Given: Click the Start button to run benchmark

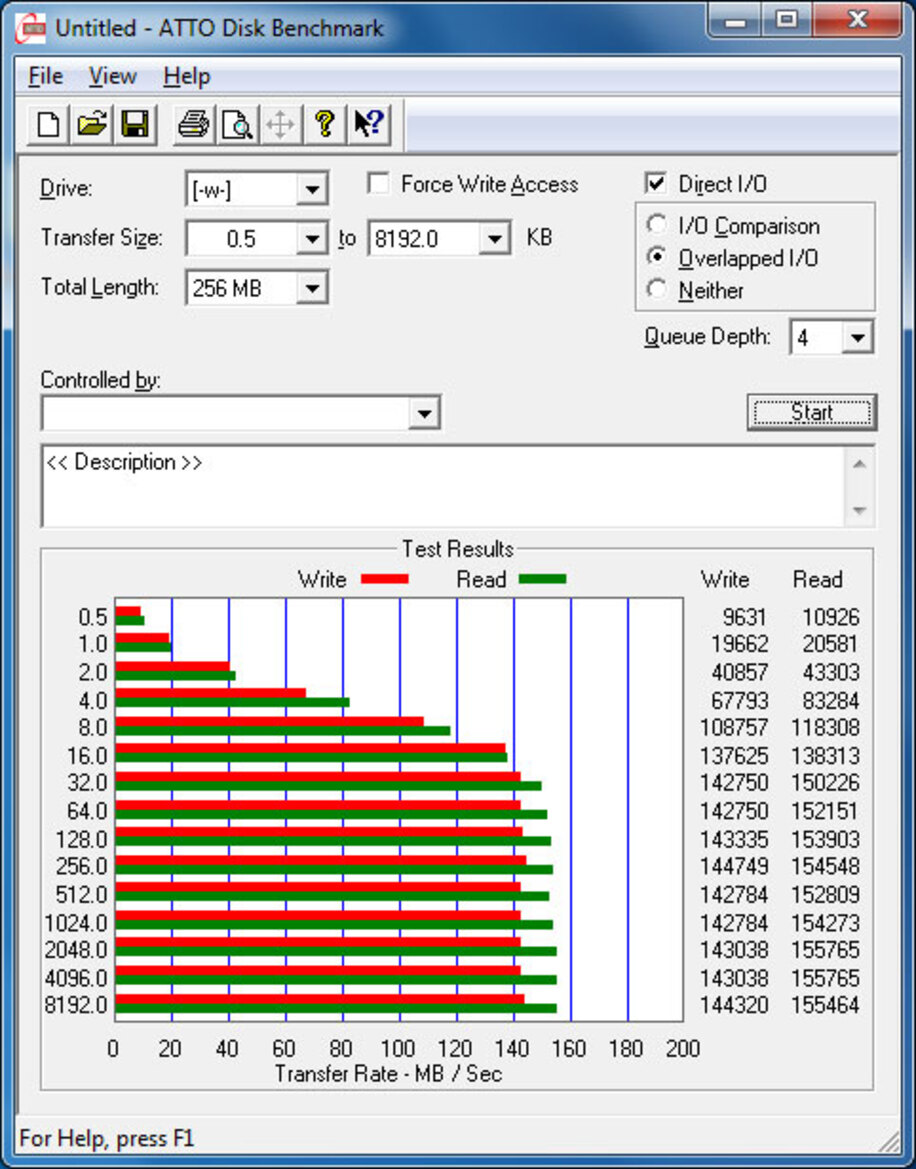Looking at the screenshot, I should pyautogui.click(x=812, y=412).
